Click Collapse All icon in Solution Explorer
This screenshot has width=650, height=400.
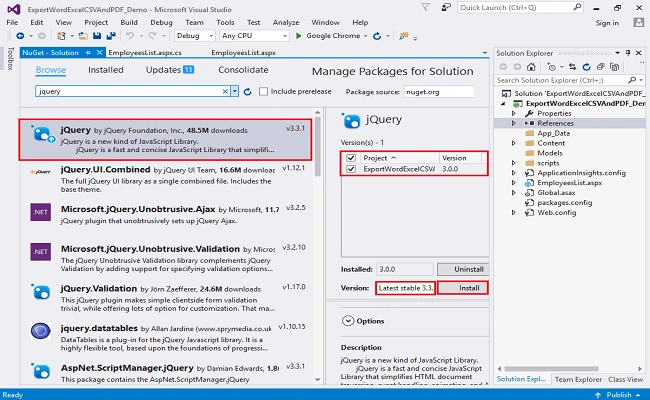point(600,67)
